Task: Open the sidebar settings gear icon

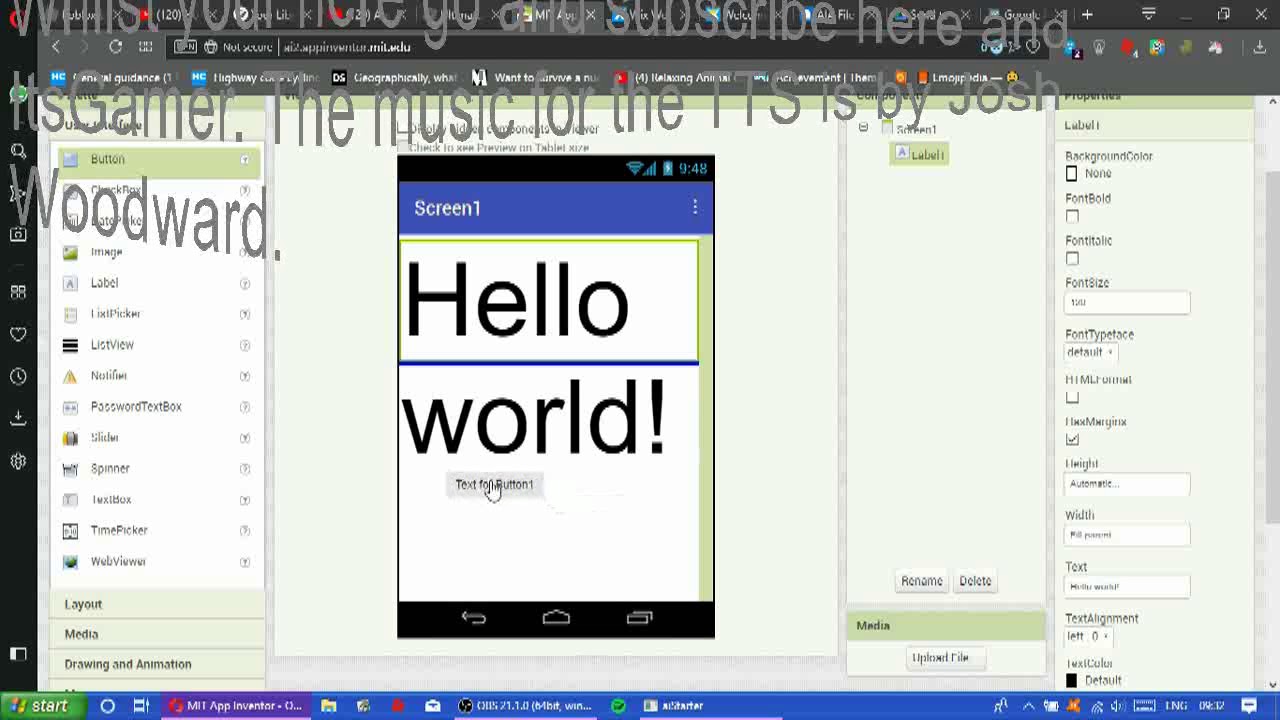Action: click(18, 461)
